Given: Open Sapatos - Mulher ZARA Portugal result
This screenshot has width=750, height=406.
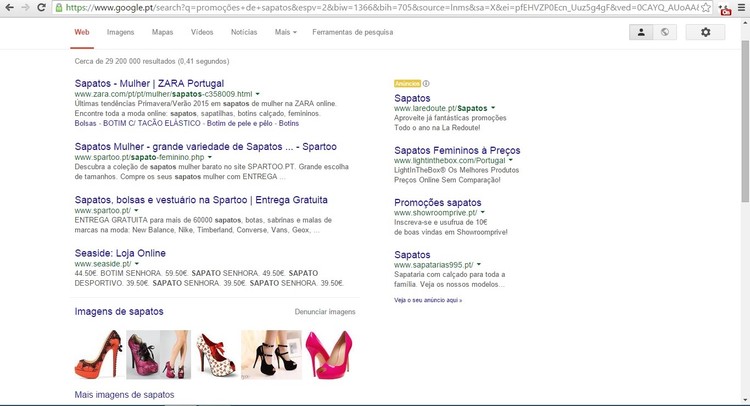Looking at the screenshot, I should [x=149, y=83].
